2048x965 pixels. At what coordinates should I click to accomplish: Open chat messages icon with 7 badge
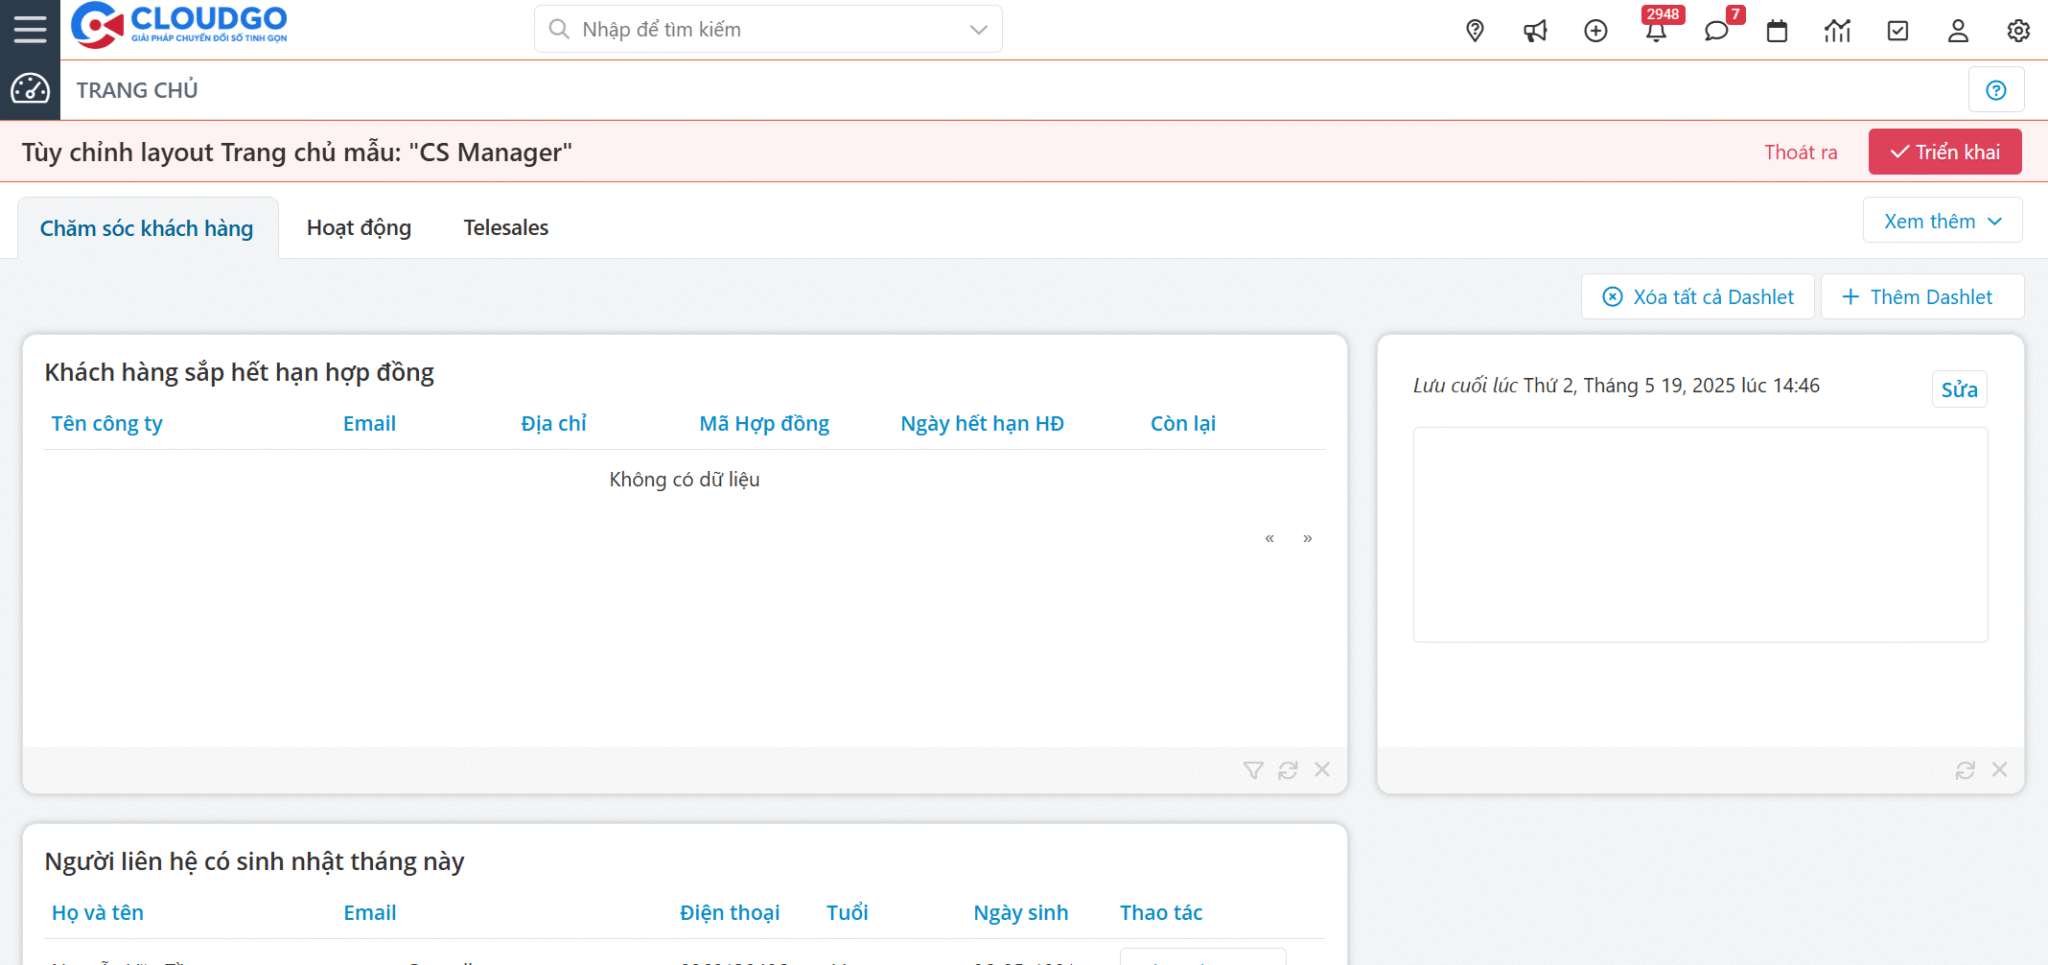tap(1717, 31)
